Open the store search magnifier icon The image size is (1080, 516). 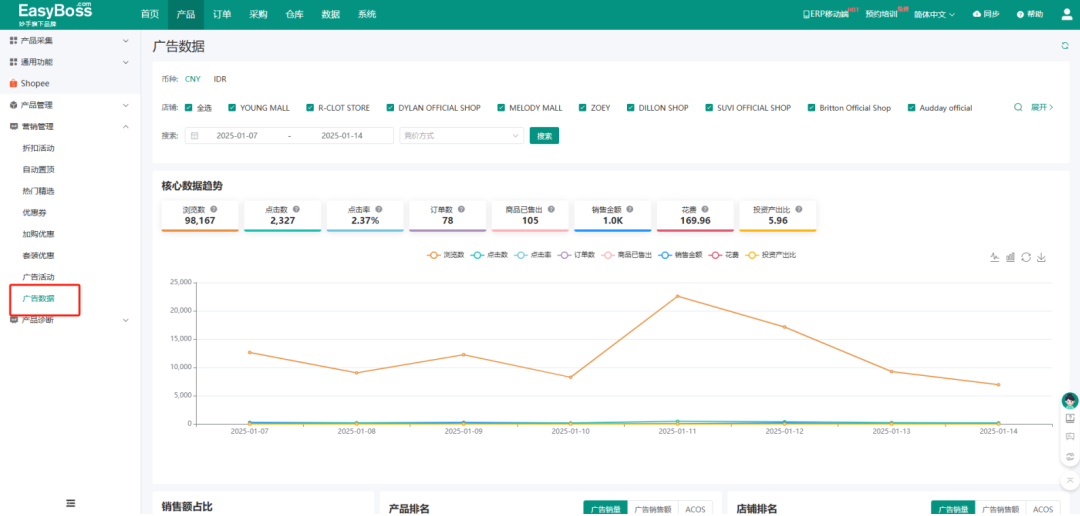click(1018, 107)
